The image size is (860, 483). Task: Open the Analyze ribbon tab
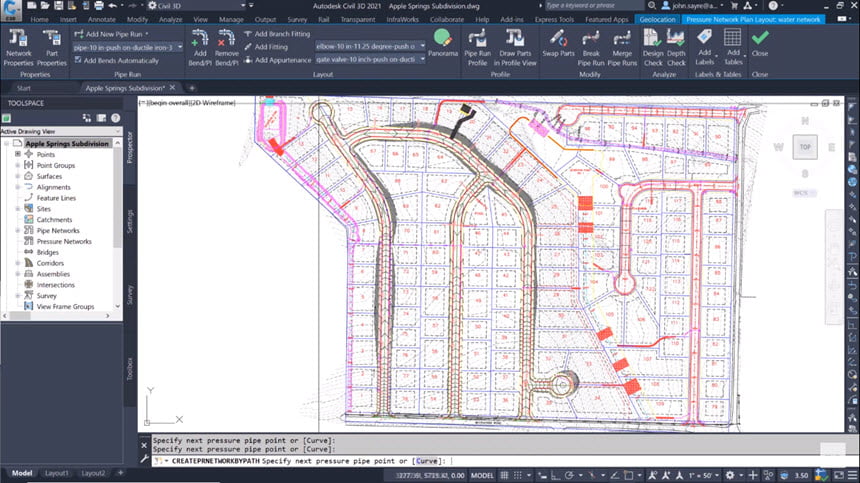[x=171, y=19]
